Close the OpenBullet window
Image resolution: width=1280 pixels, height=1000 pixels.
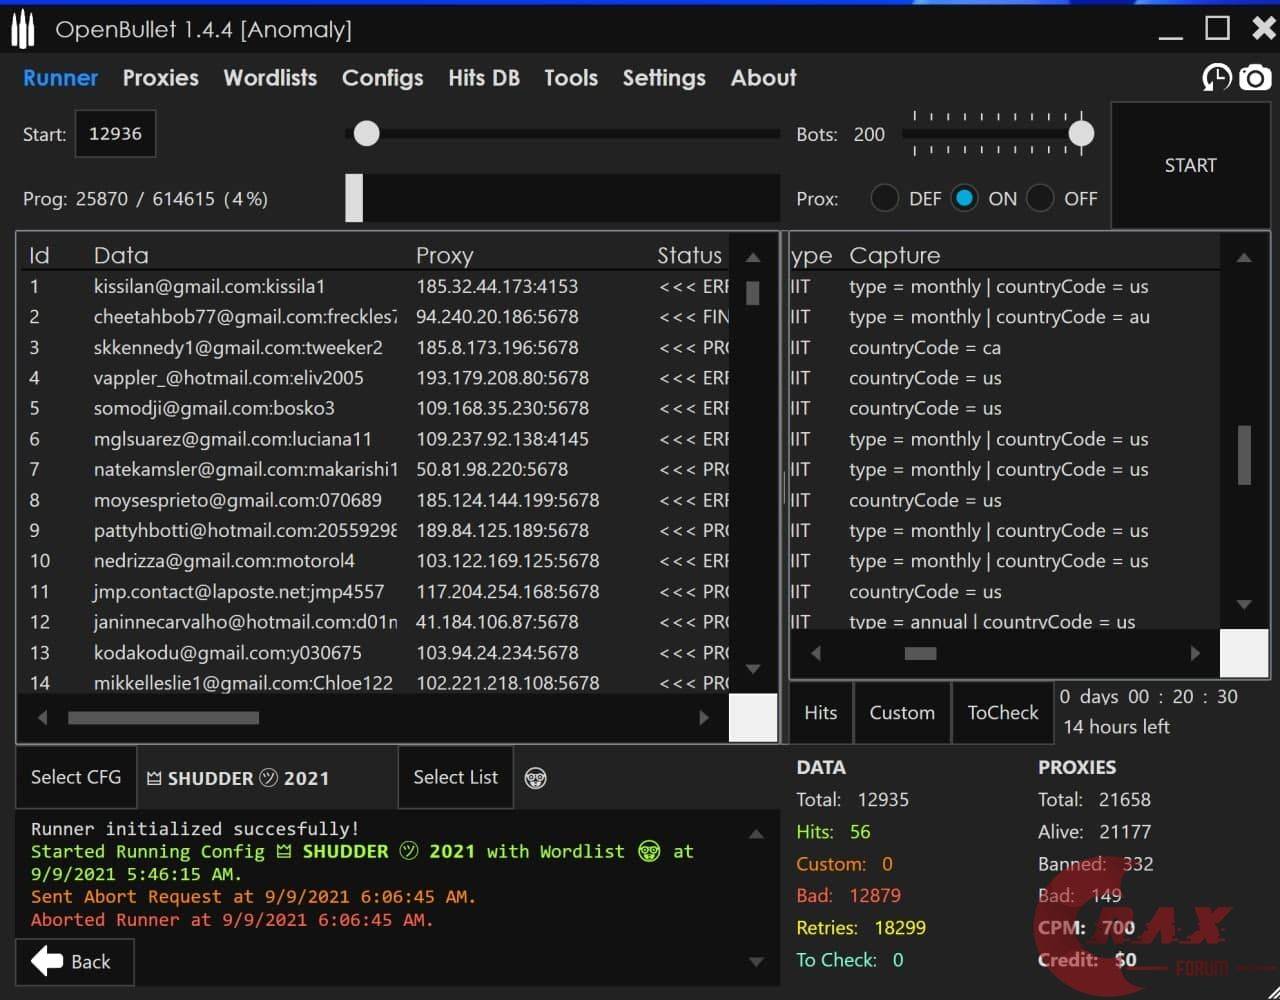1263,28
